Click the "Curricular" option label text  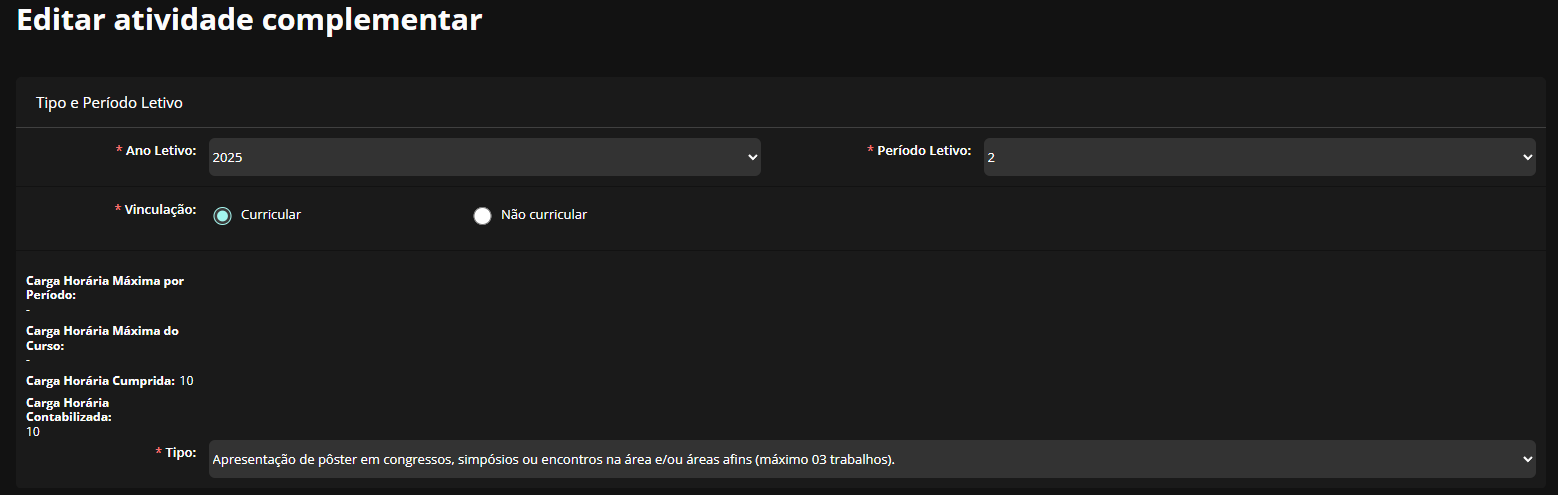point(271,215)
